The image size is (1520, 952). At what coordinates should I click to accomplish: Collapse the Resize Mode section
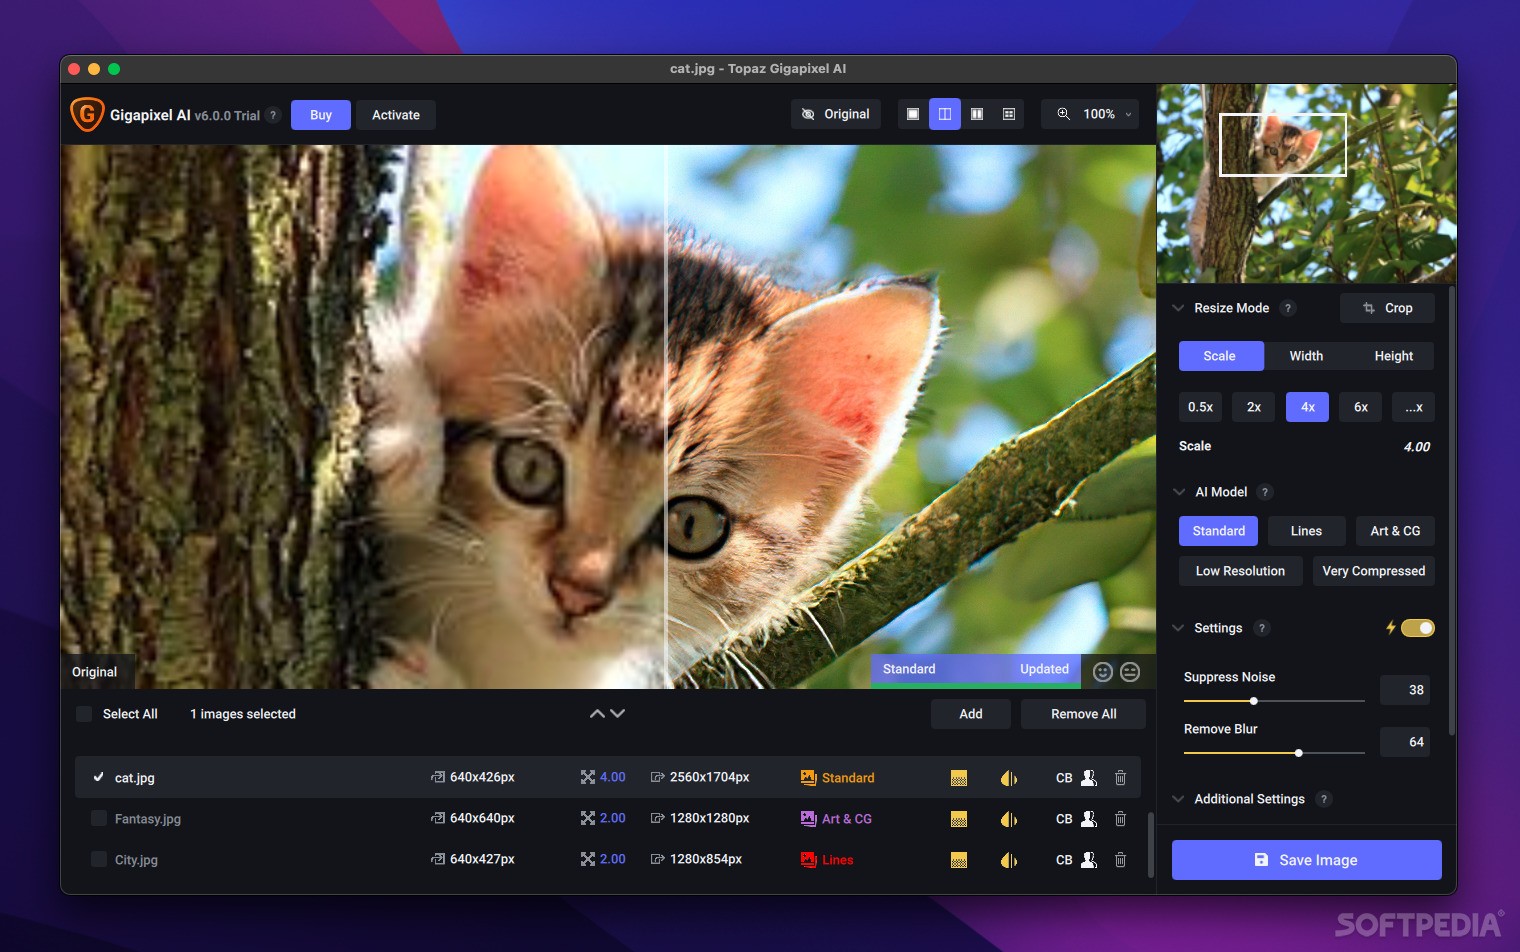click(x=1177, y=307)
